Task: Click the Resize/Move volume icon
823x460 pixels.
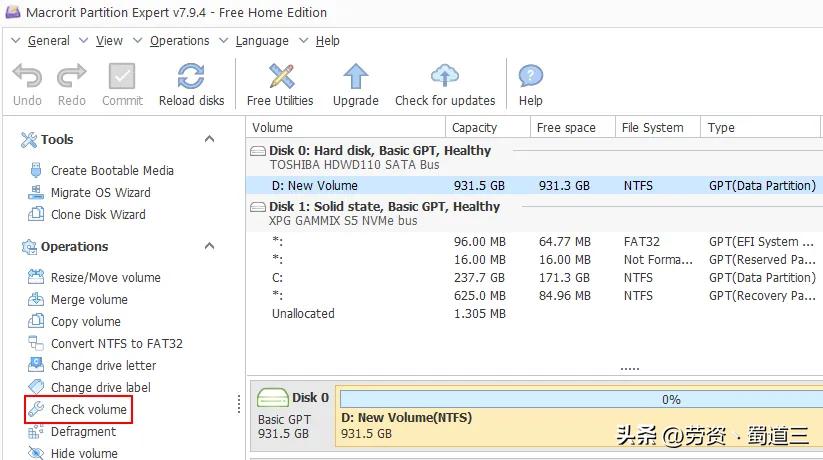Action: click(36, 277)
